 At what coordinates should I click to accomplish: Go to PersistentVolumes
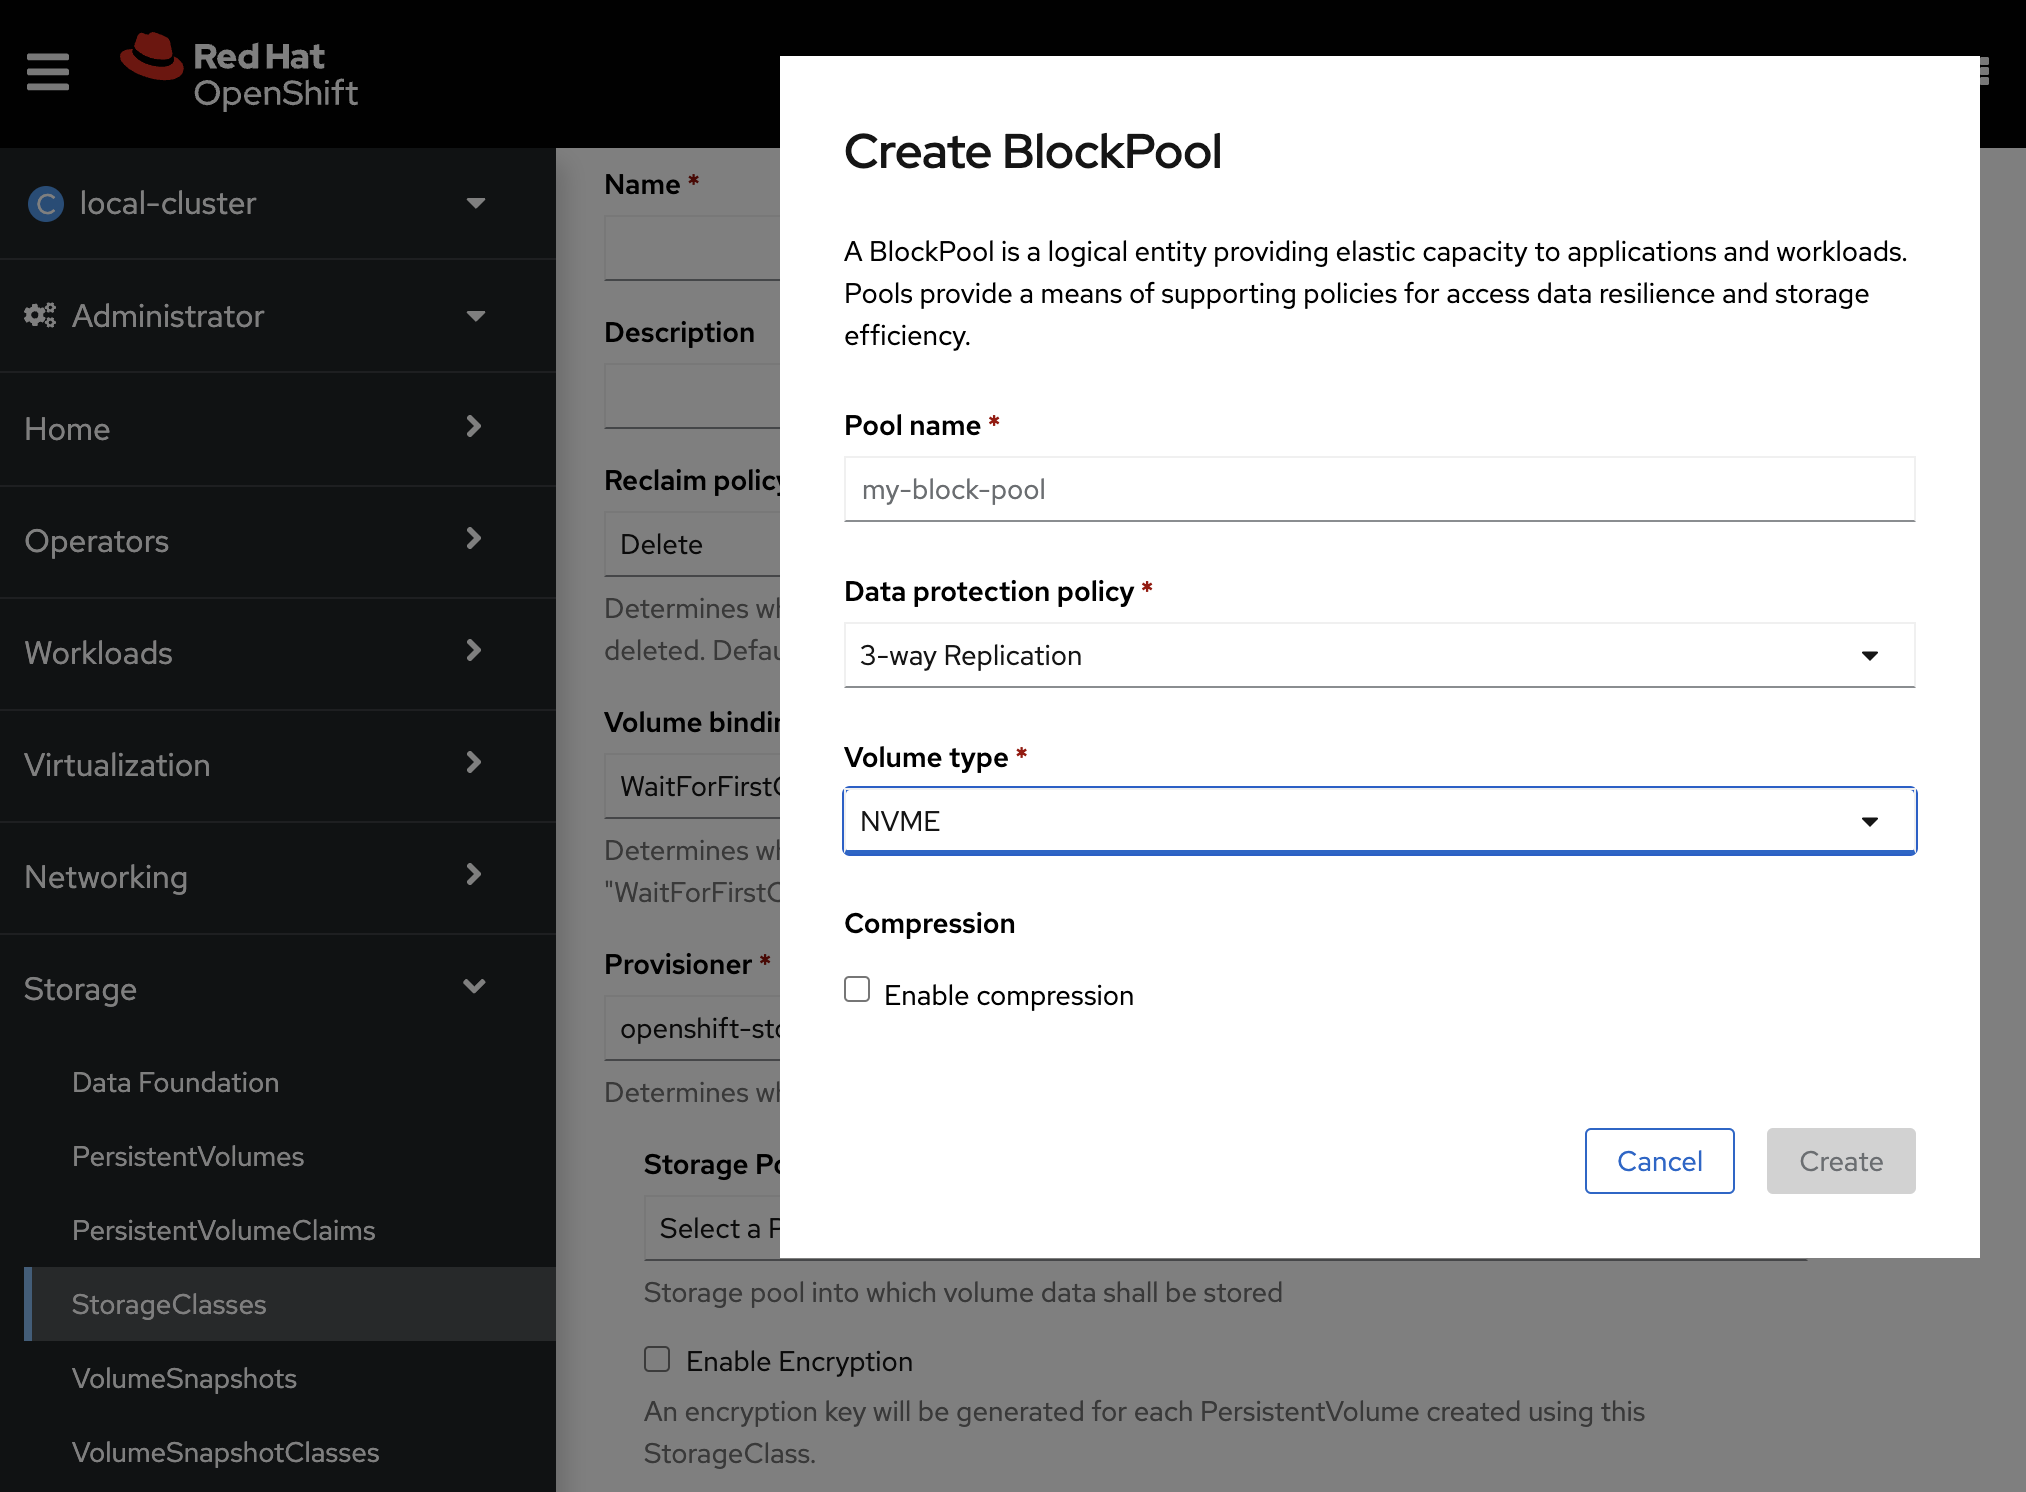pos(188,1156)
